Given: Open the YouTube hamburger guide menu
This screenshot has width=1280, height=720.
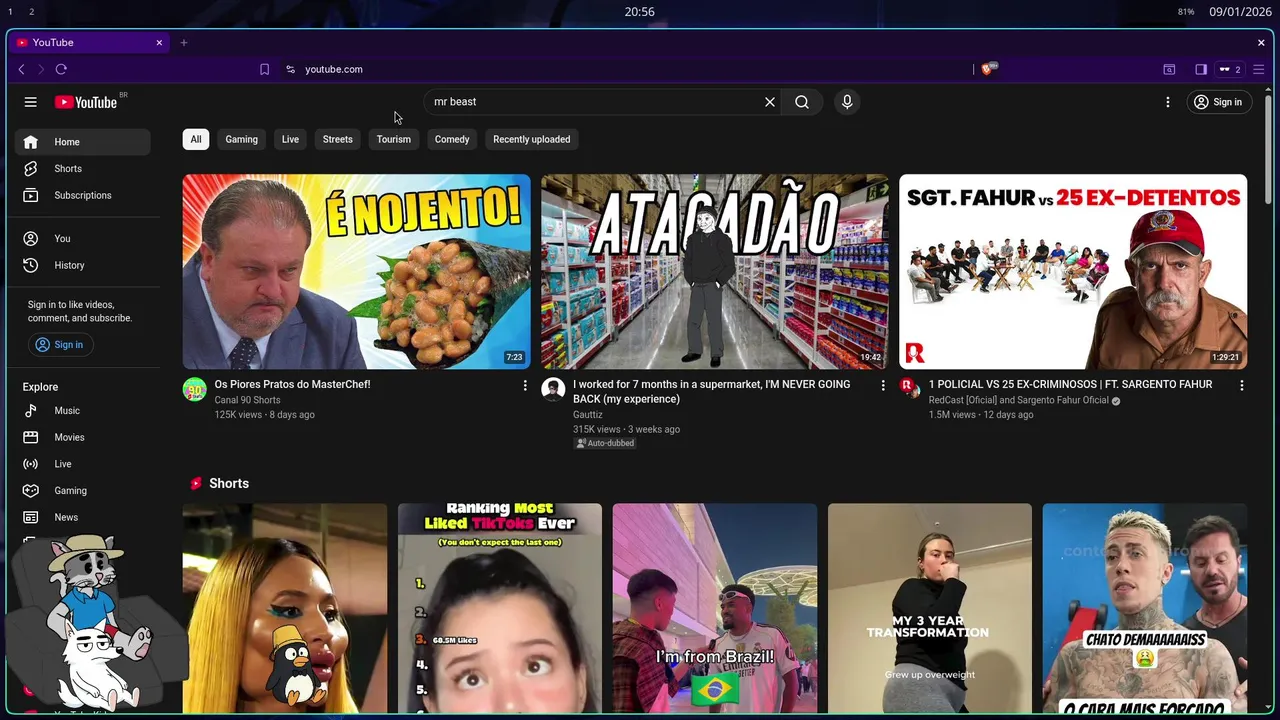Looking at the screenshot, I should [x=31, y=102].
